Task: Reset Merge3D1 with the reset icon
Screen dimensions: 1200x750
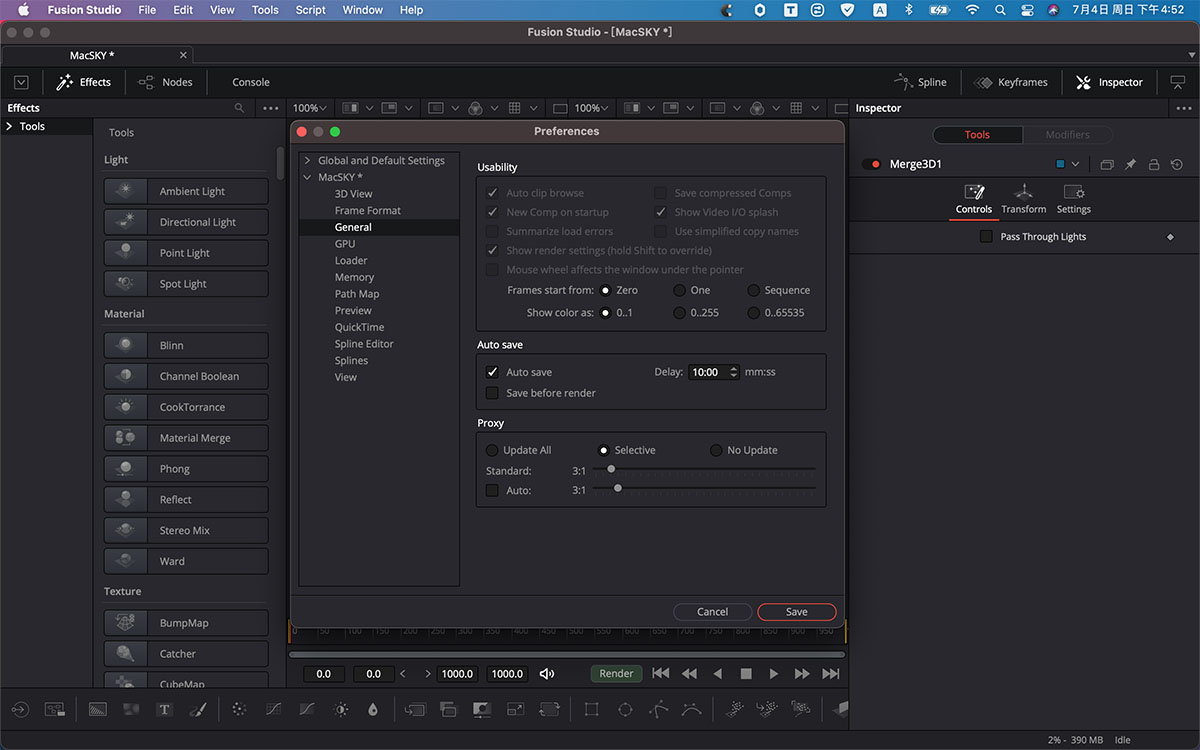Action: point(1177,164)
